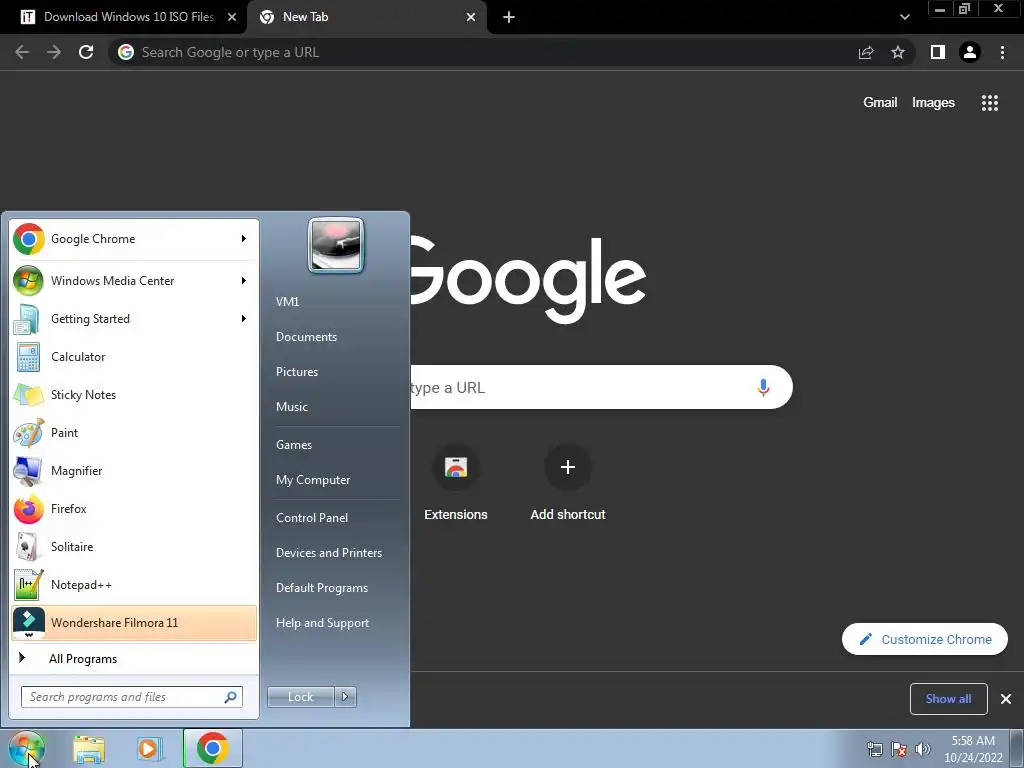Start voice search with microphone icon
This screenshot has width=1024, height=768.
pyautogui.click(x=763, y=387)
